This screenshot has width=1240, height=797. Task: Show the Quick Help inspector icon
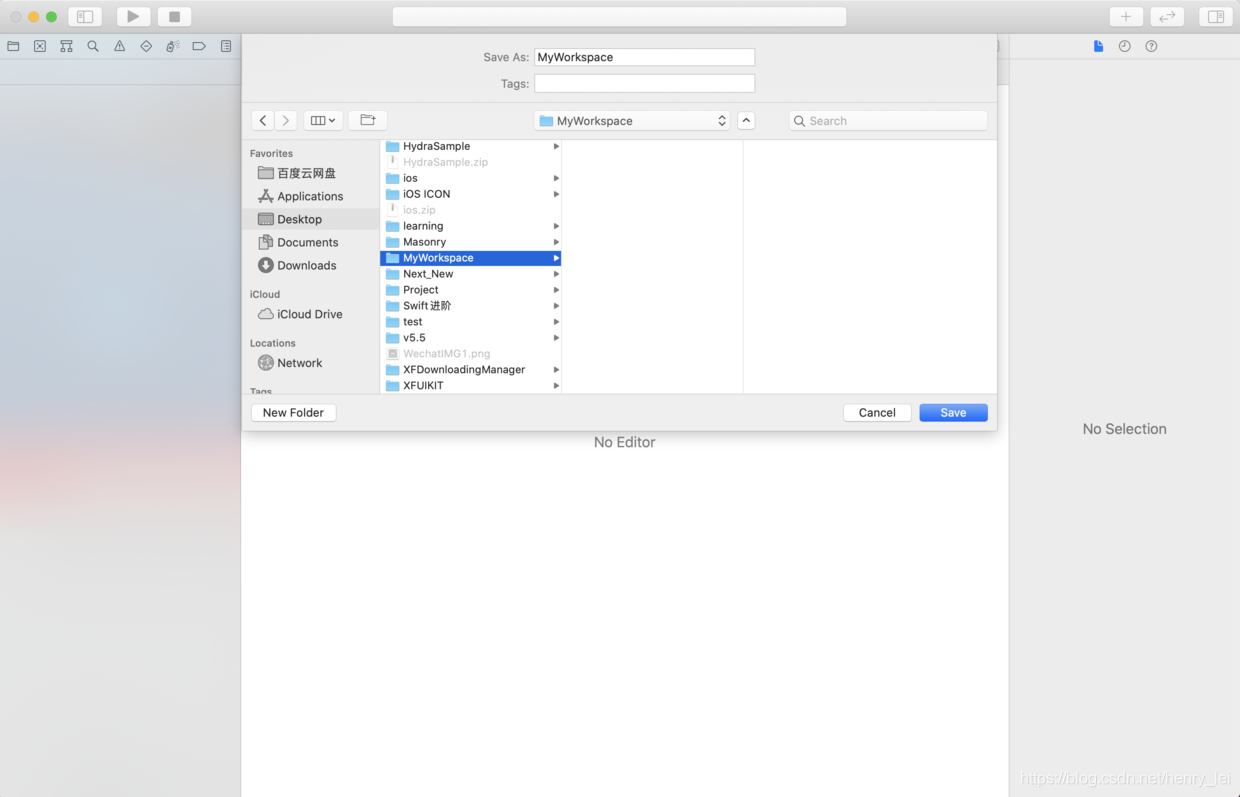(1151, 46)
